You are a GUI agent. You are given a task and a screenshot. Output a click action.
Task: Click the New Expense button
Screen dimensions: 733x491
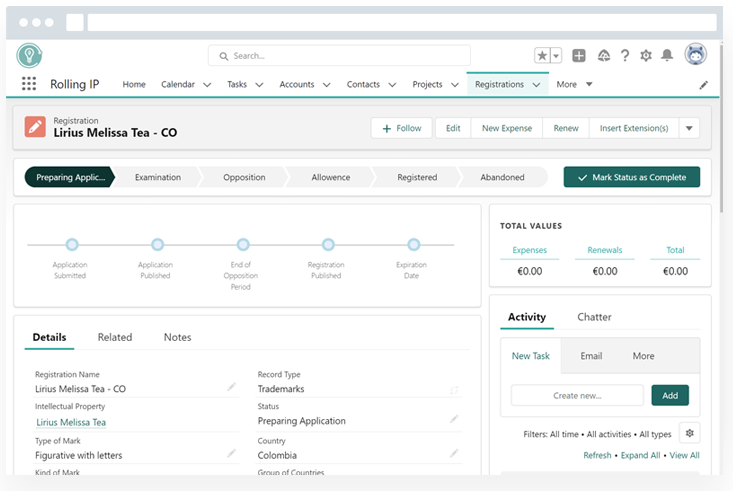click(507, 128)
